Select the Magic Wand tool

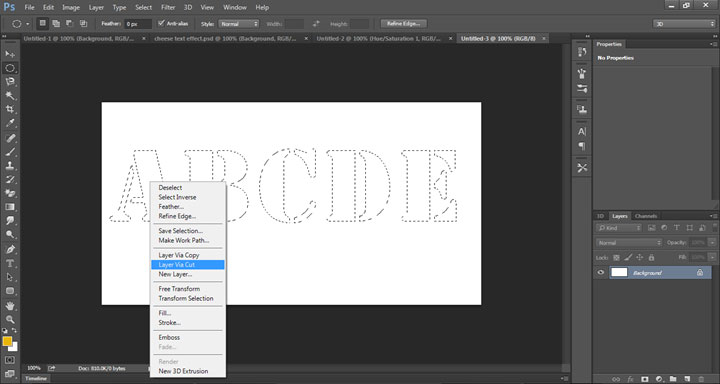[10, 96]
